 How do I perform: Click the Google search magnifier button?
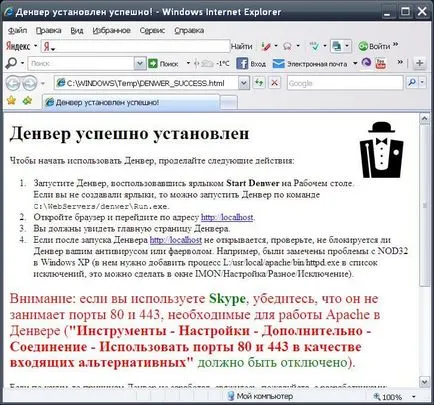tap(412, 82)
